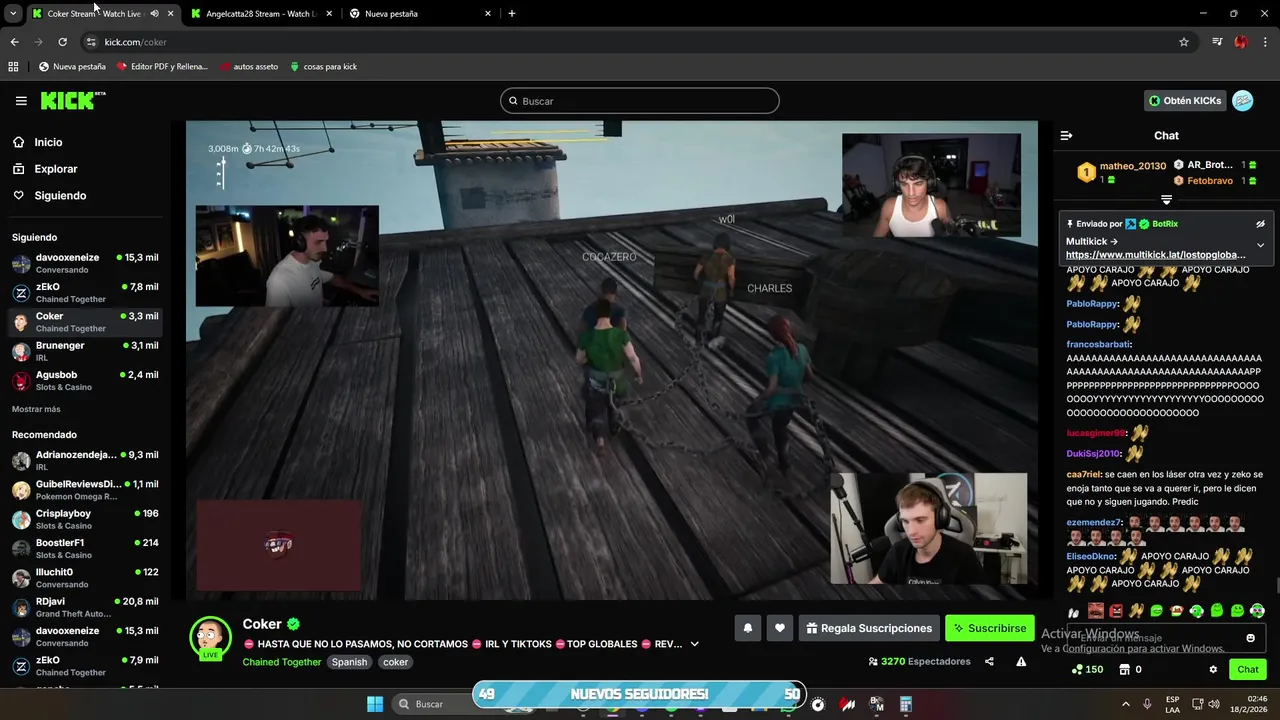Click the Chained Together category link
Viewport: 1280px width, 720px height.
282,662
